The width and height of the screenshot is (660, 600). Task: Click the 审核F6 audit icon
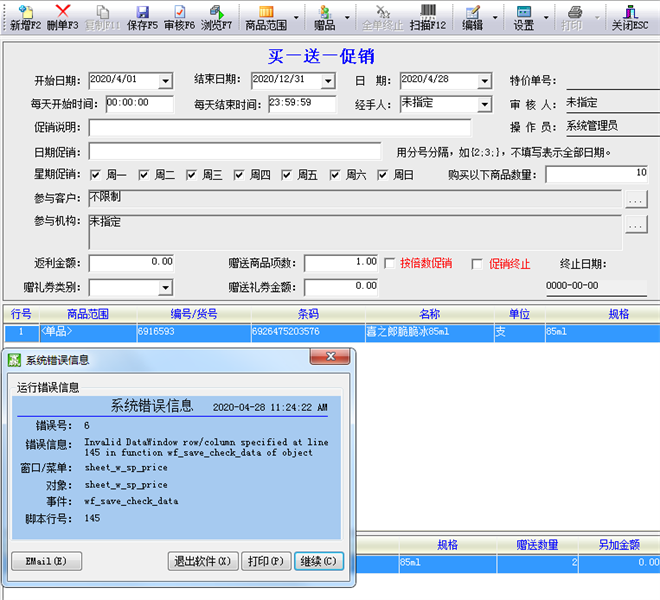click(179, 12)
